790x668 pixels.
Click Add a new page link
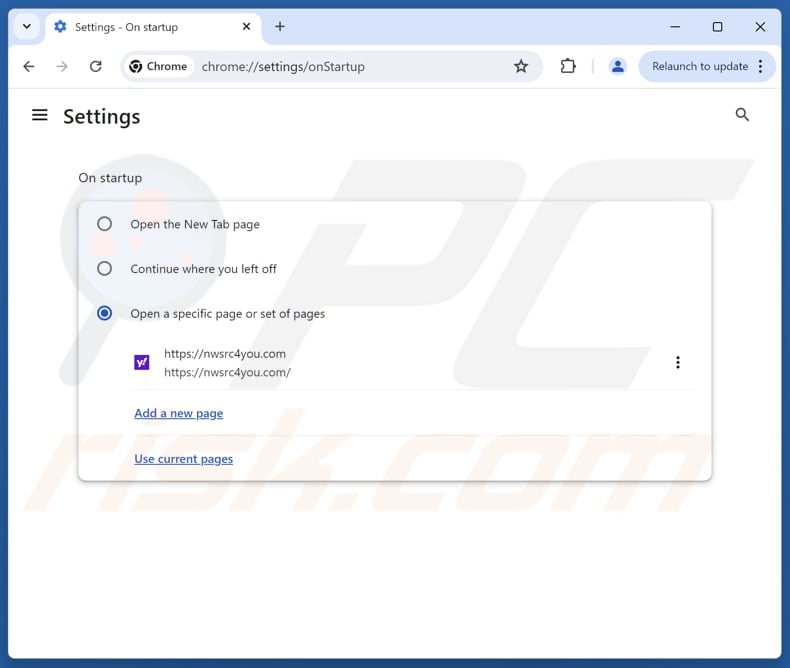point(178,414)
